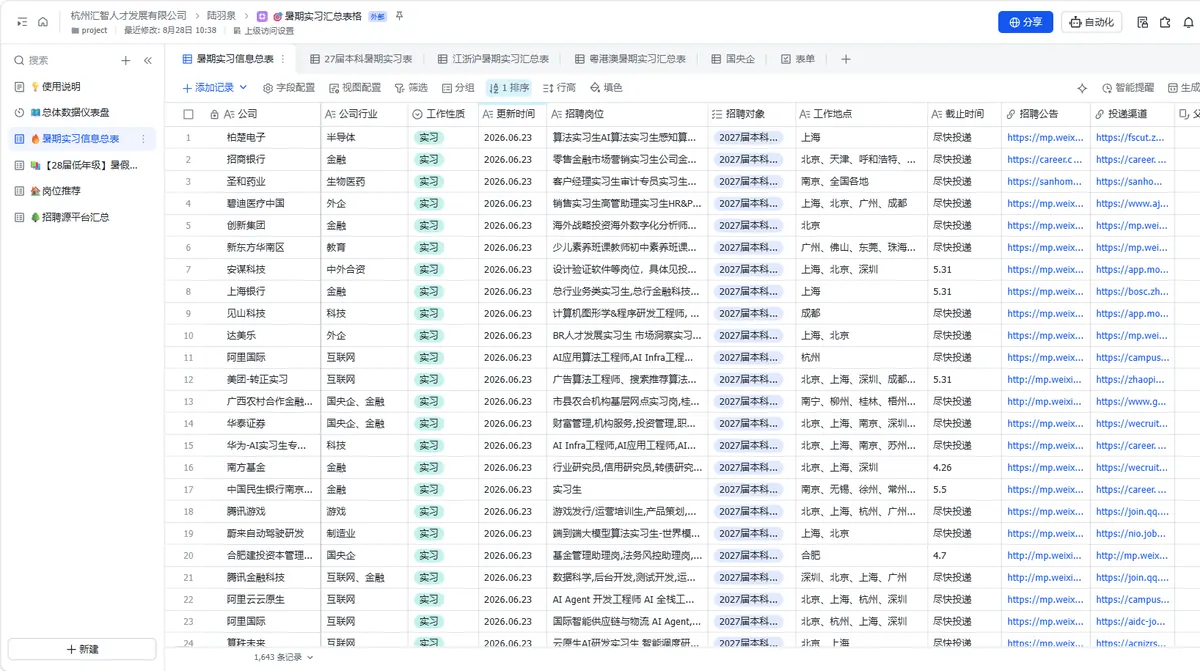Switch to the 粤港澳暑期实习汇总表 tab

click(630, 59)
